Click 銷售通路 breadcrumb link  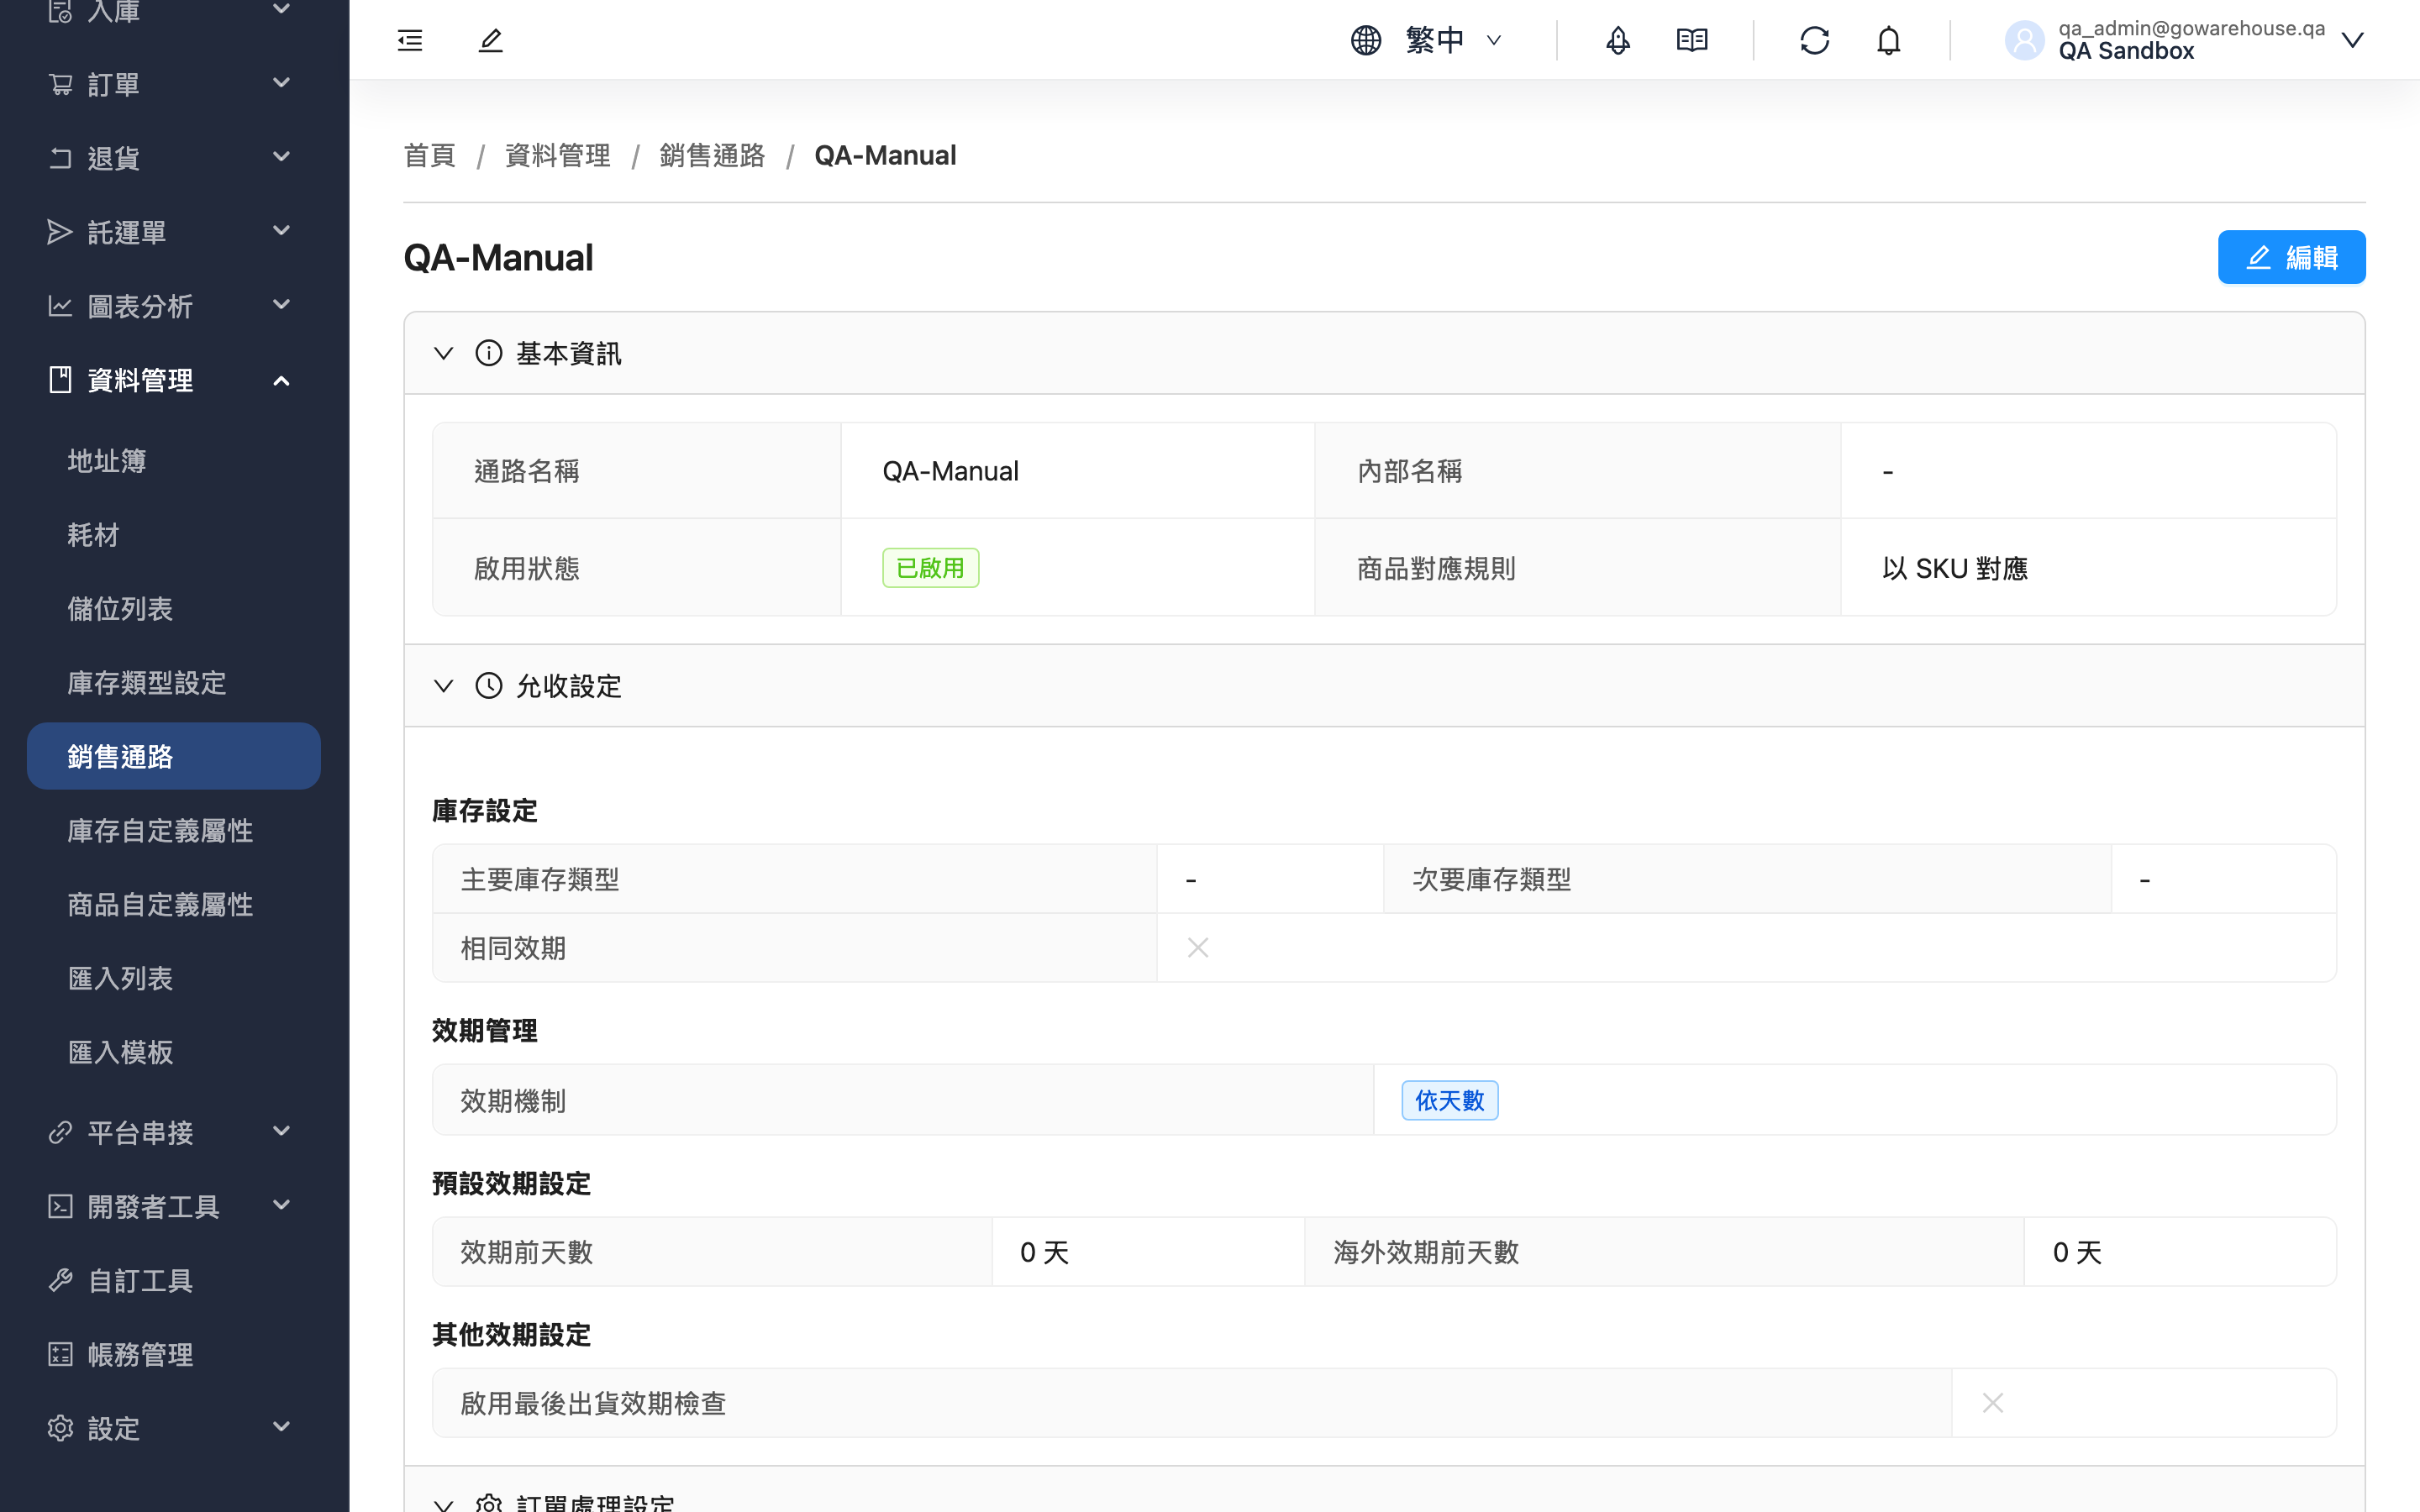tap(712, 155)
